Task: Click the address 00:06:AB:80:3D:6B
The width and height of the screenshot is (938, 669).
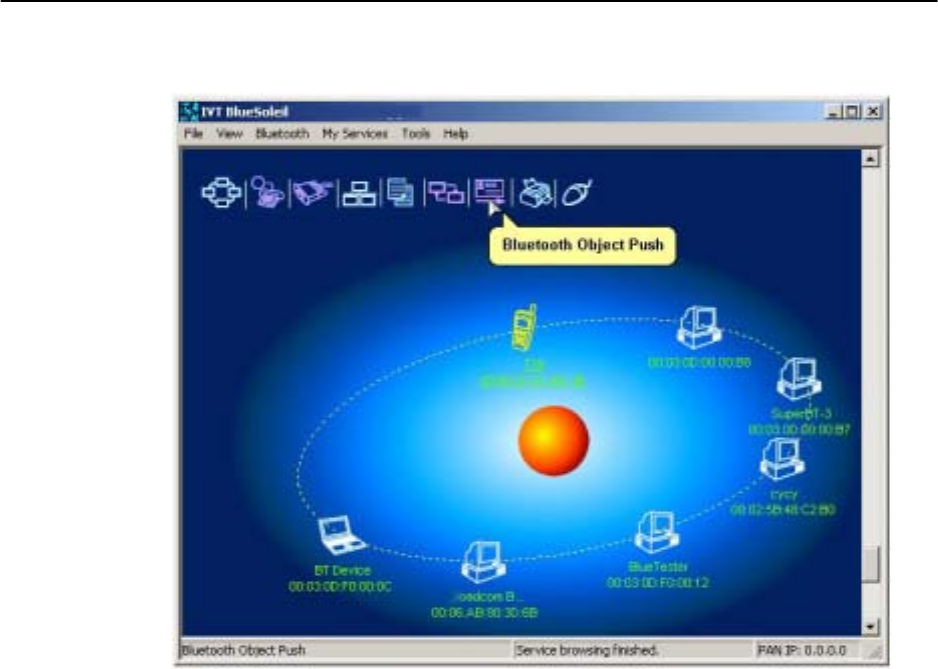Action: 484,613
